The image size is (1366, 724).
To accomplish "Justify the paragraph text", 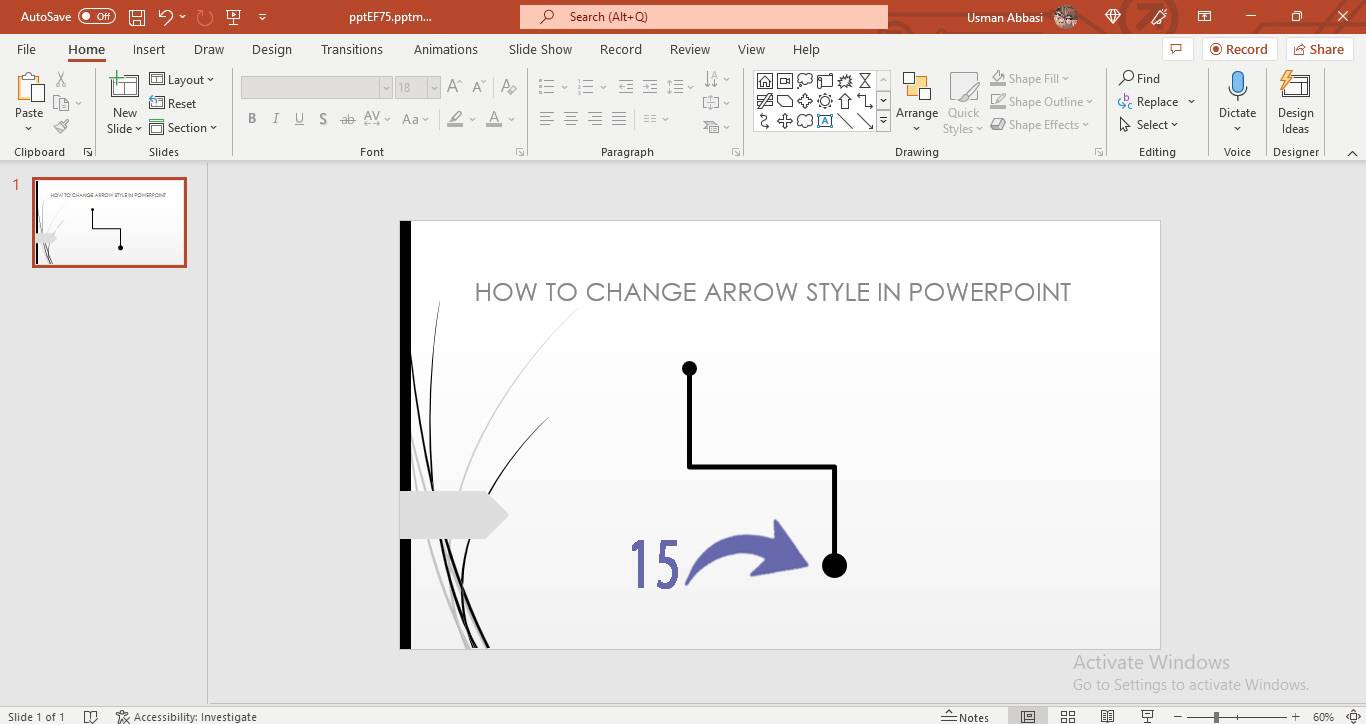I will click(x=619, y=119).
